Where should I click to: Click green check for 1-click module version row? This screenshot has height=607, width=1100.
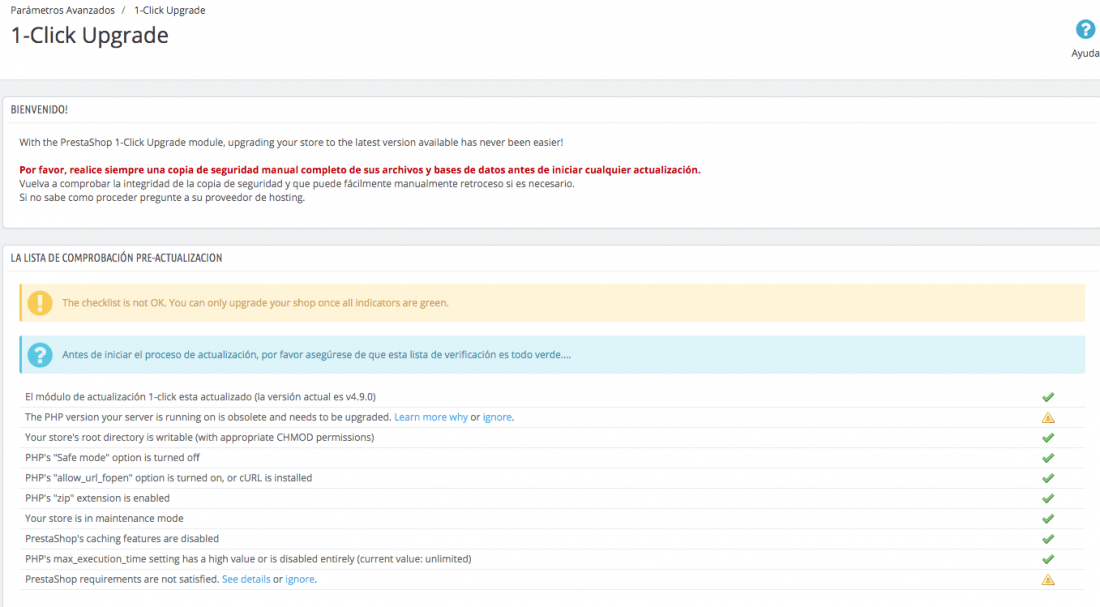click(1048, 397)
